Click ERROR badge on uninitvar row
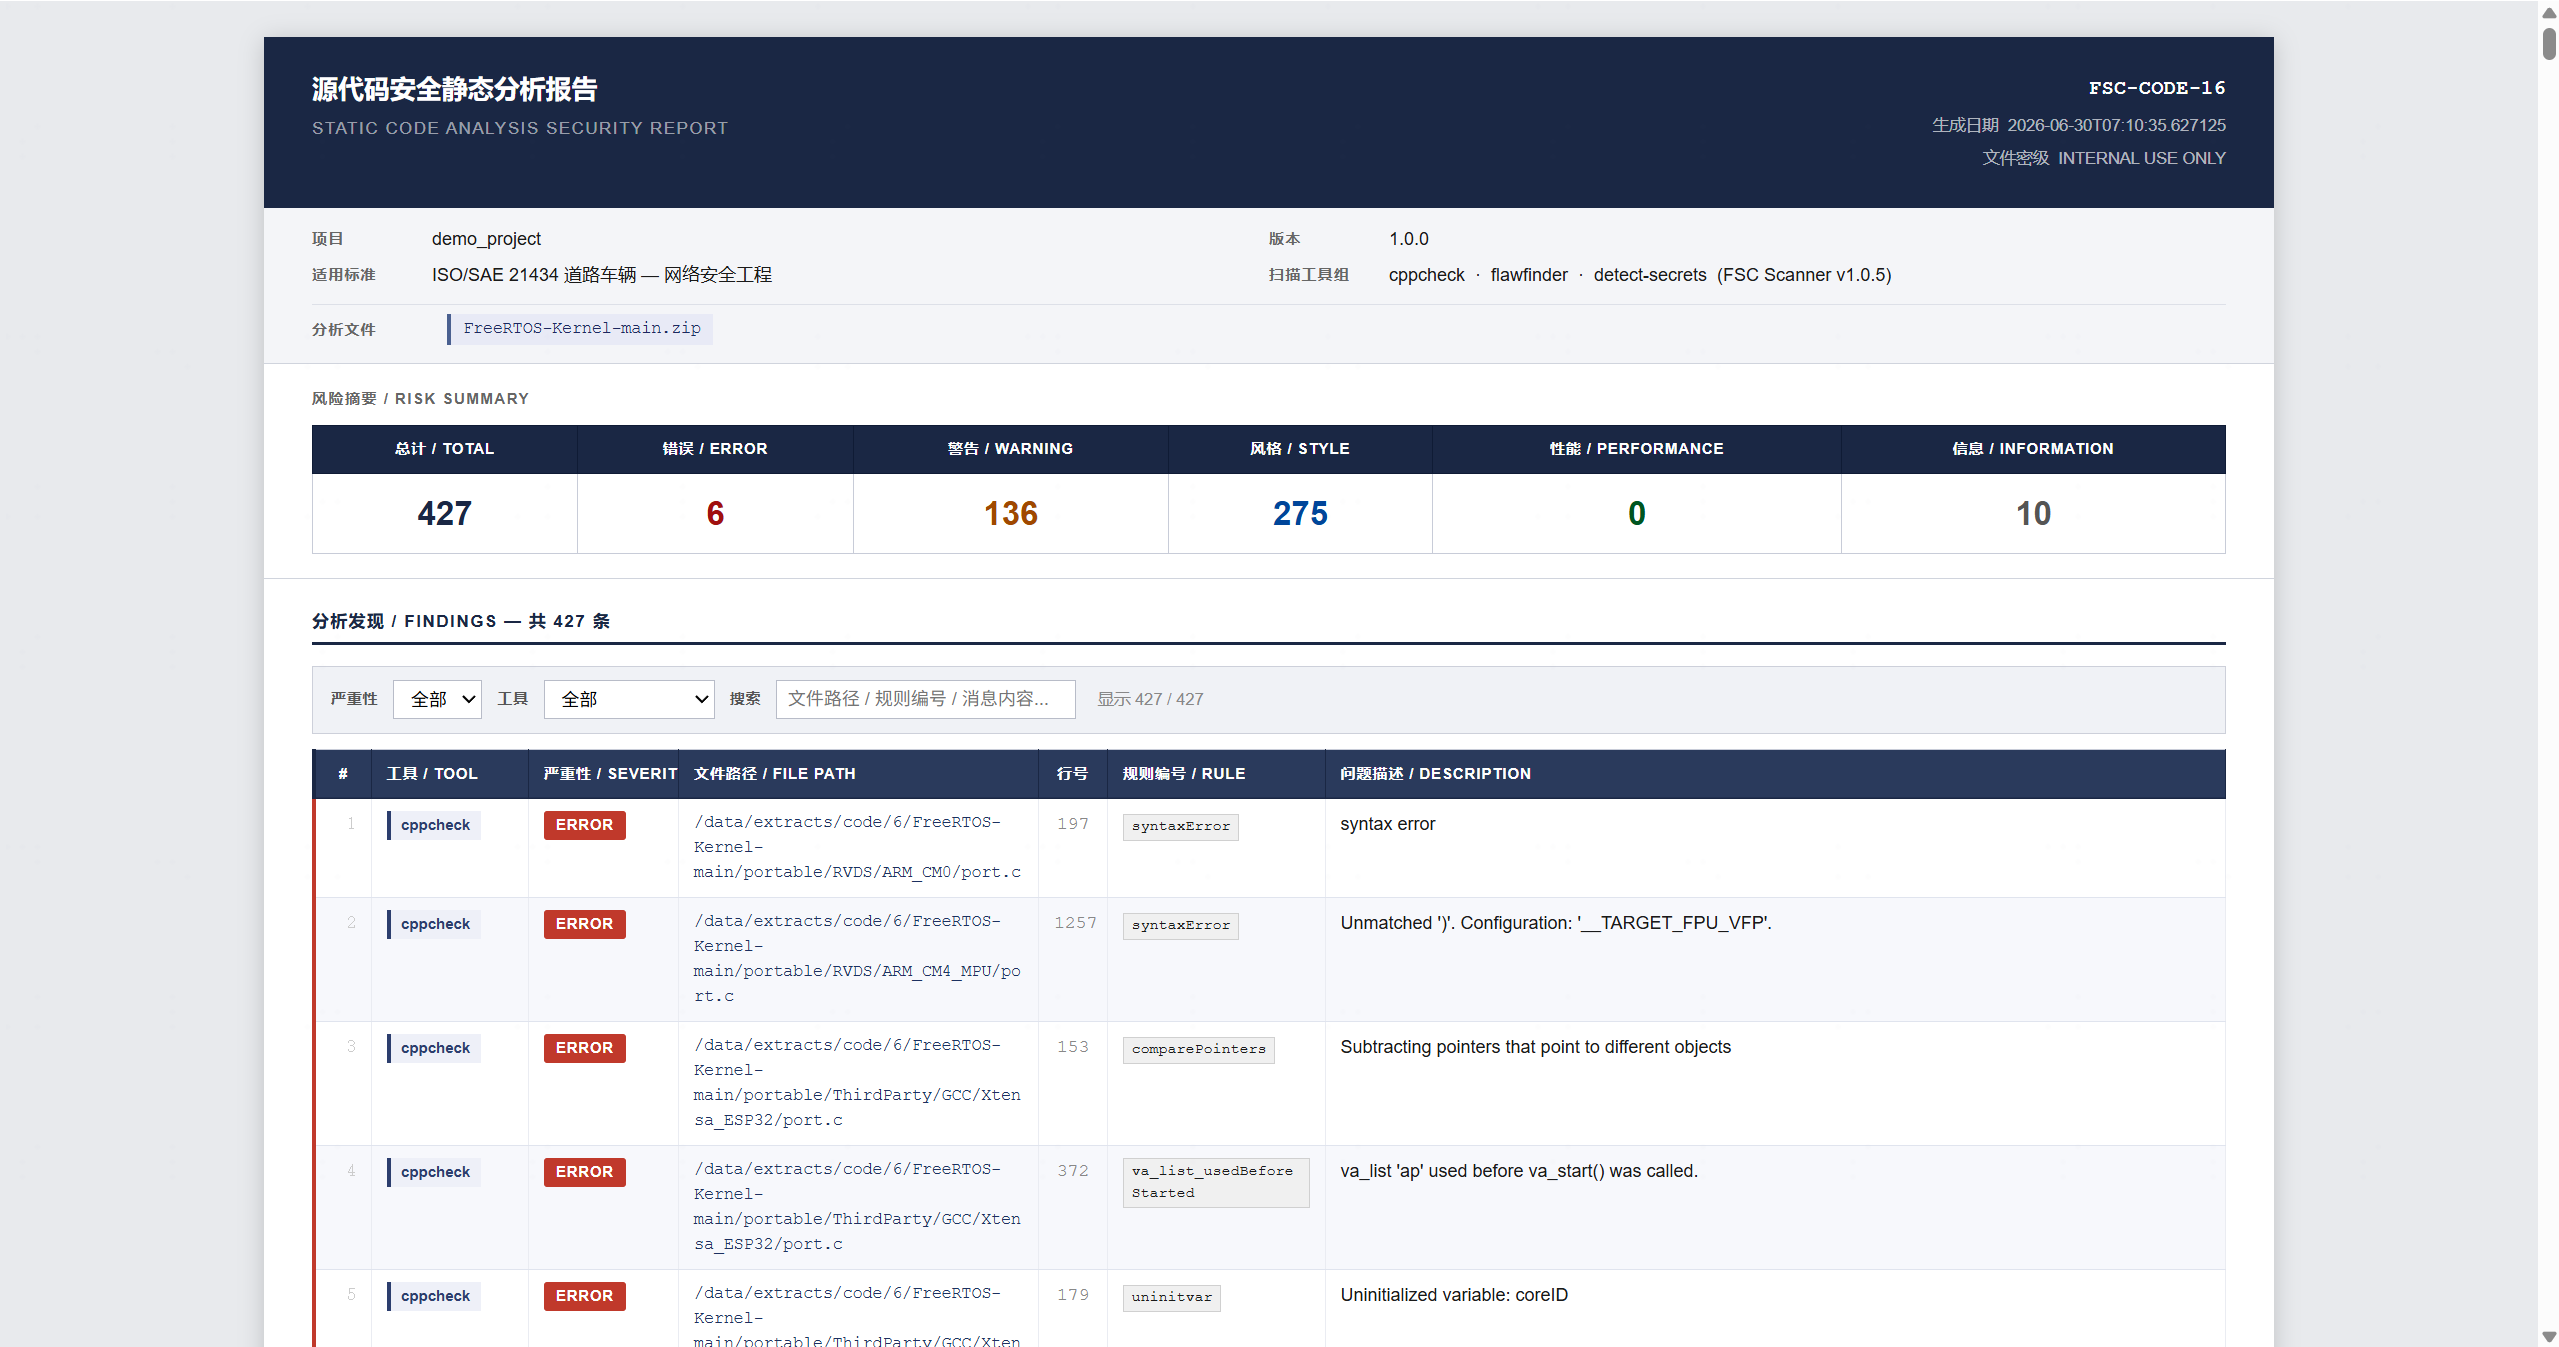Image resolution: width=2559 pixels, height=1347 pixels. (x=584, y=1296)
